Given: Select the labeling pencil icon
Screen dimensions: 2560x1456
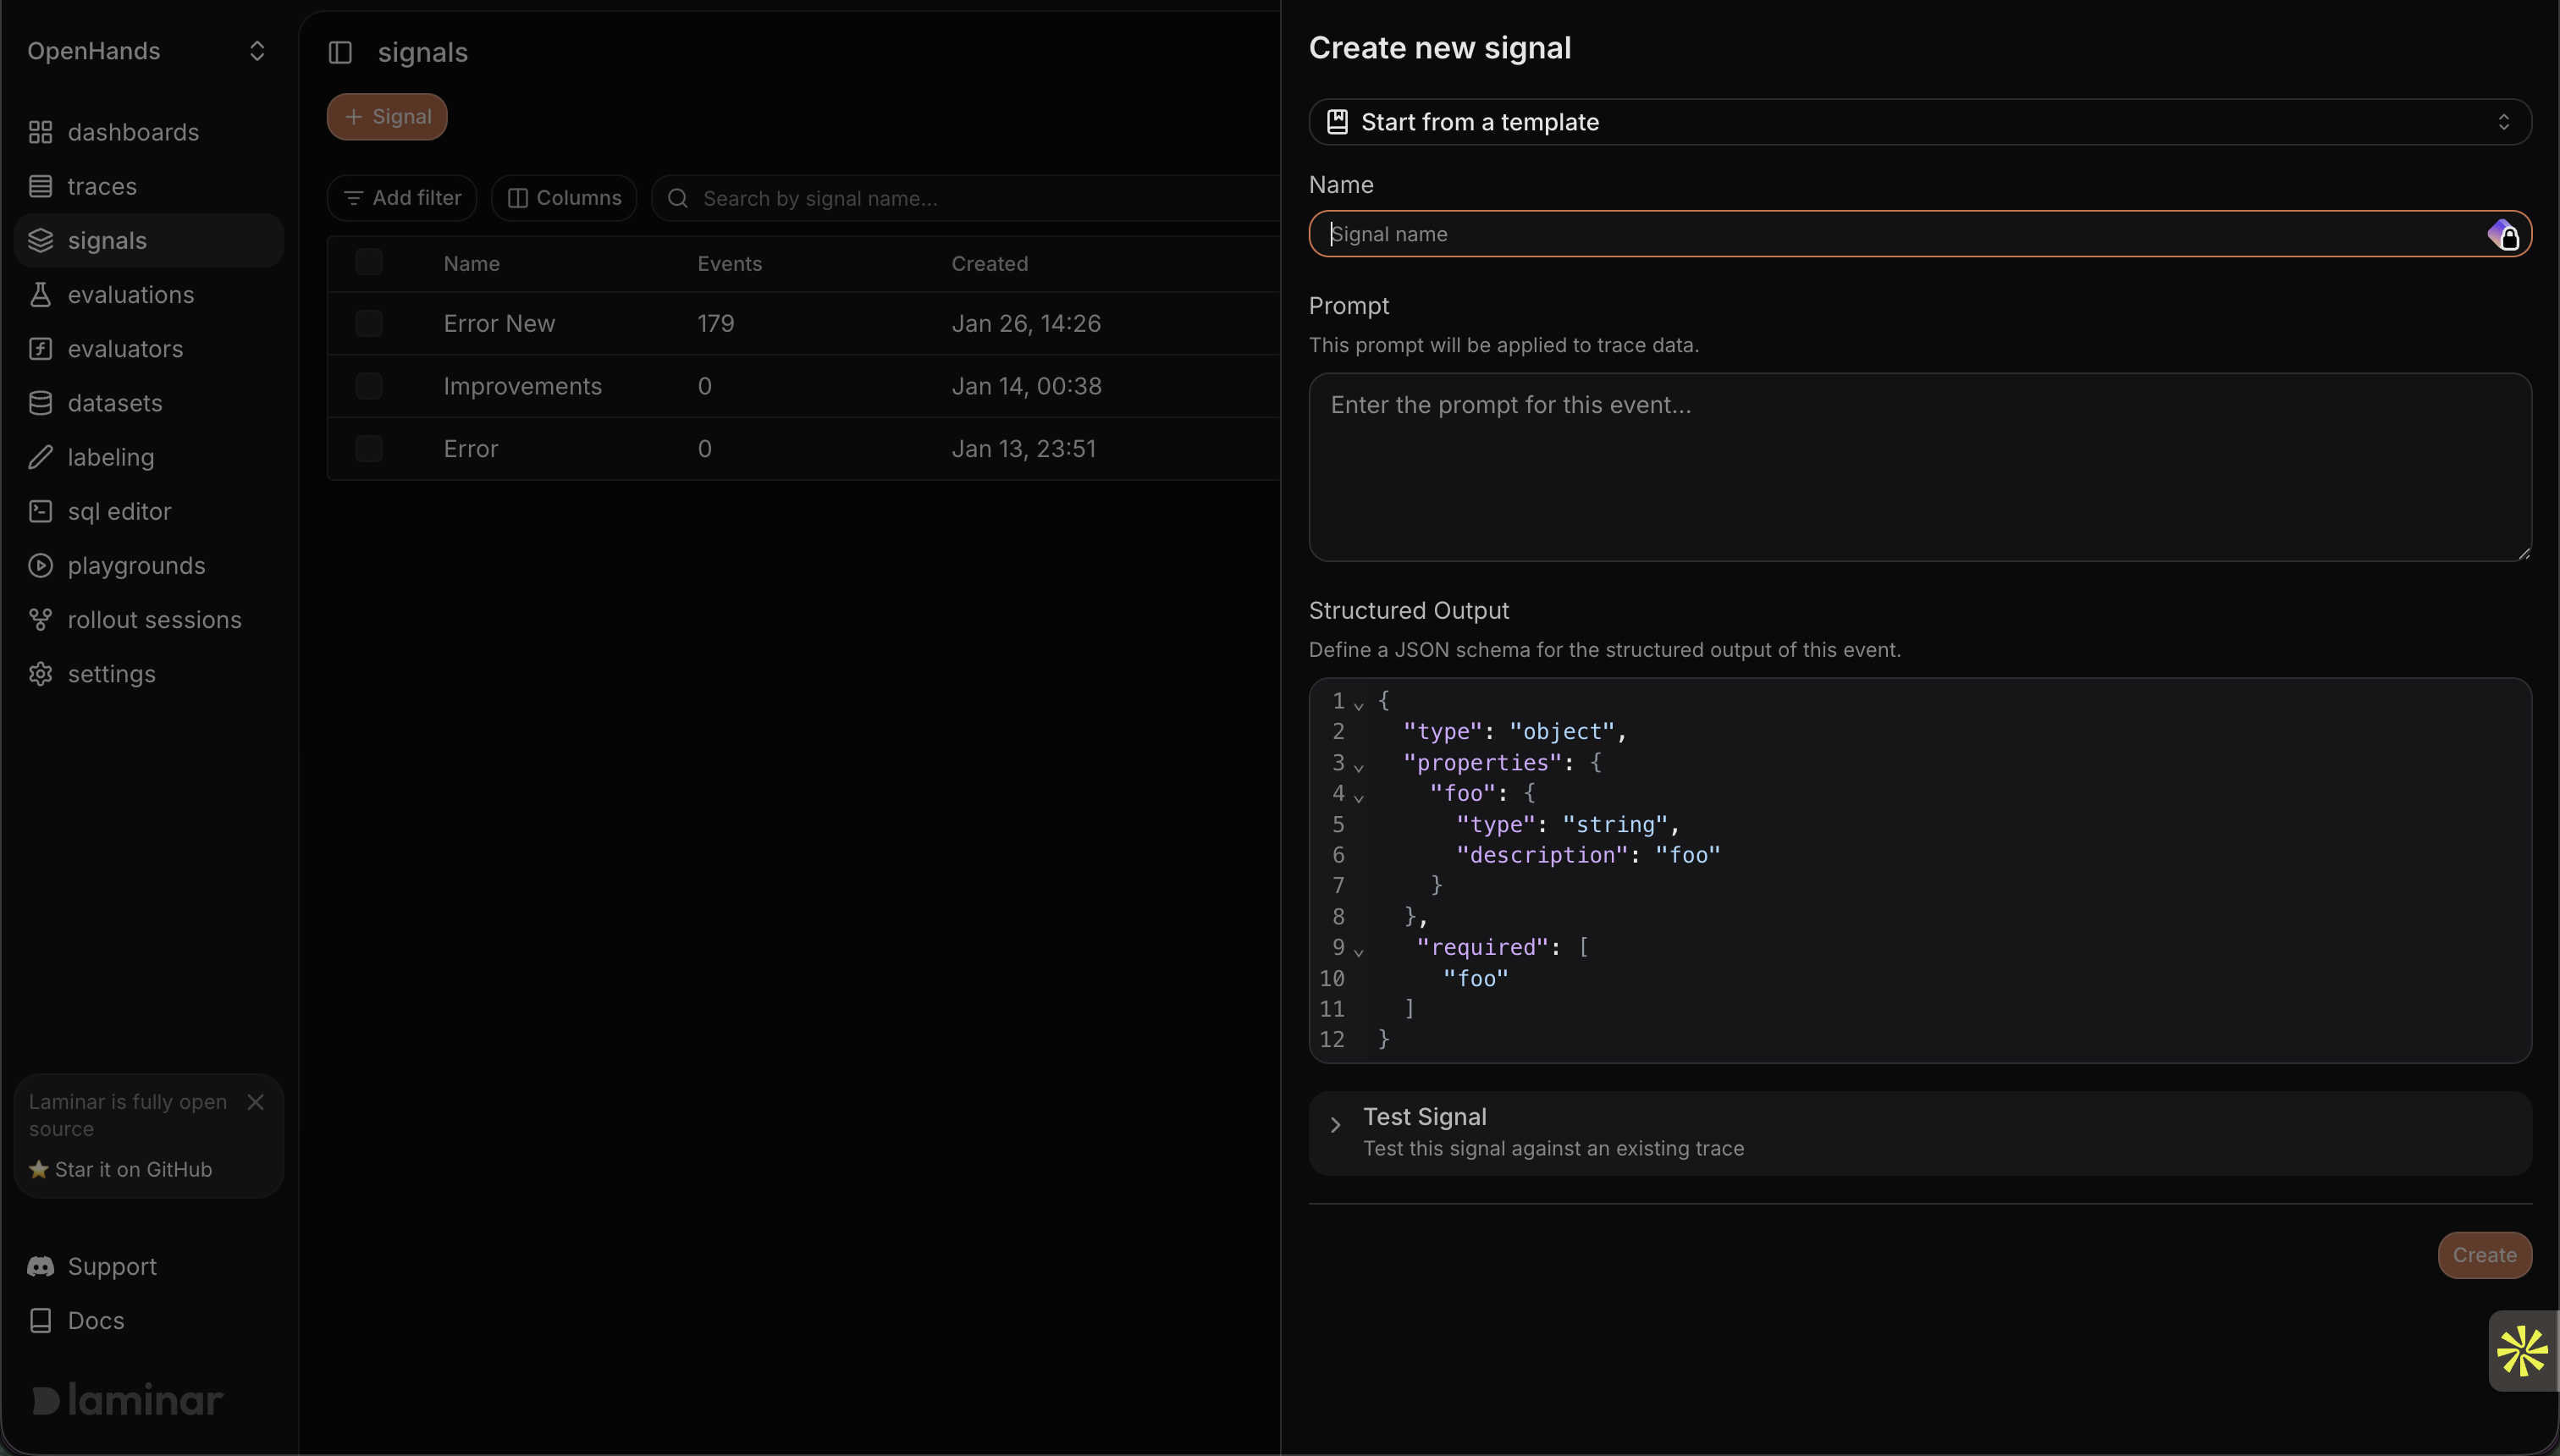Looking at the screenshot, I should [x=41, y=457].
